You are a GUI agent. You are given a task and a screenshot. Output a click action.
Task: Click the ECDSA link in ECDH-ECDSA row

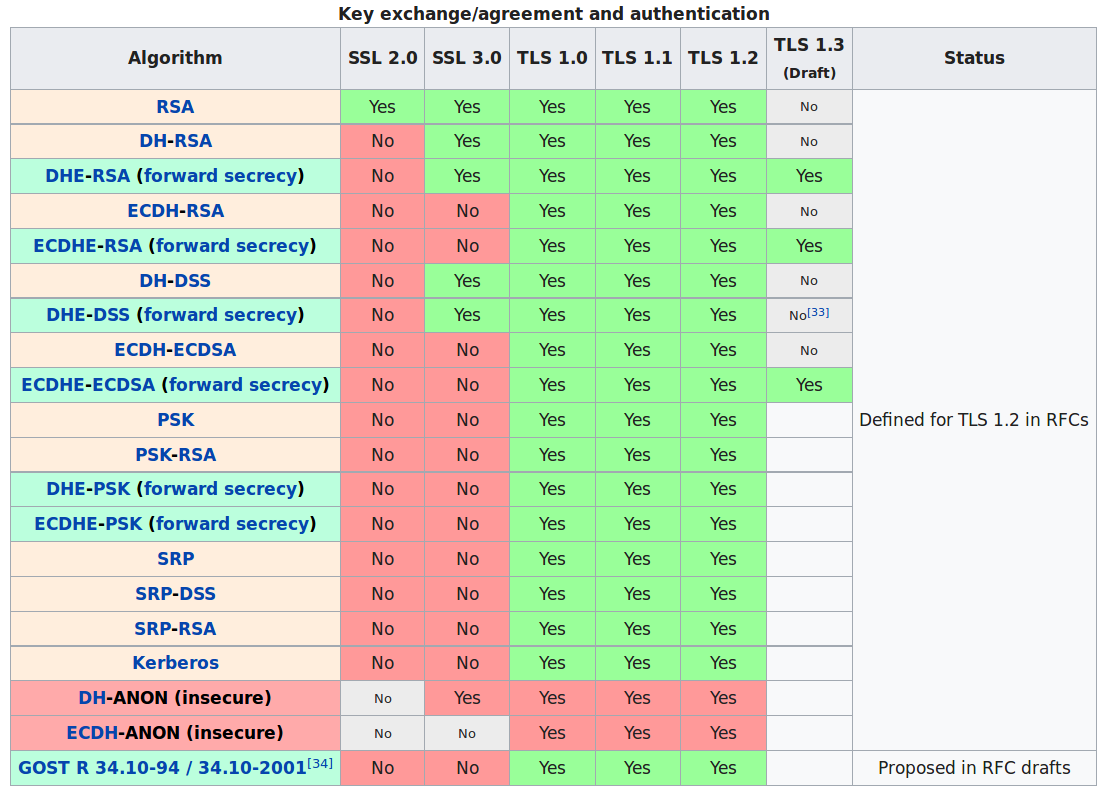point(203,350)
